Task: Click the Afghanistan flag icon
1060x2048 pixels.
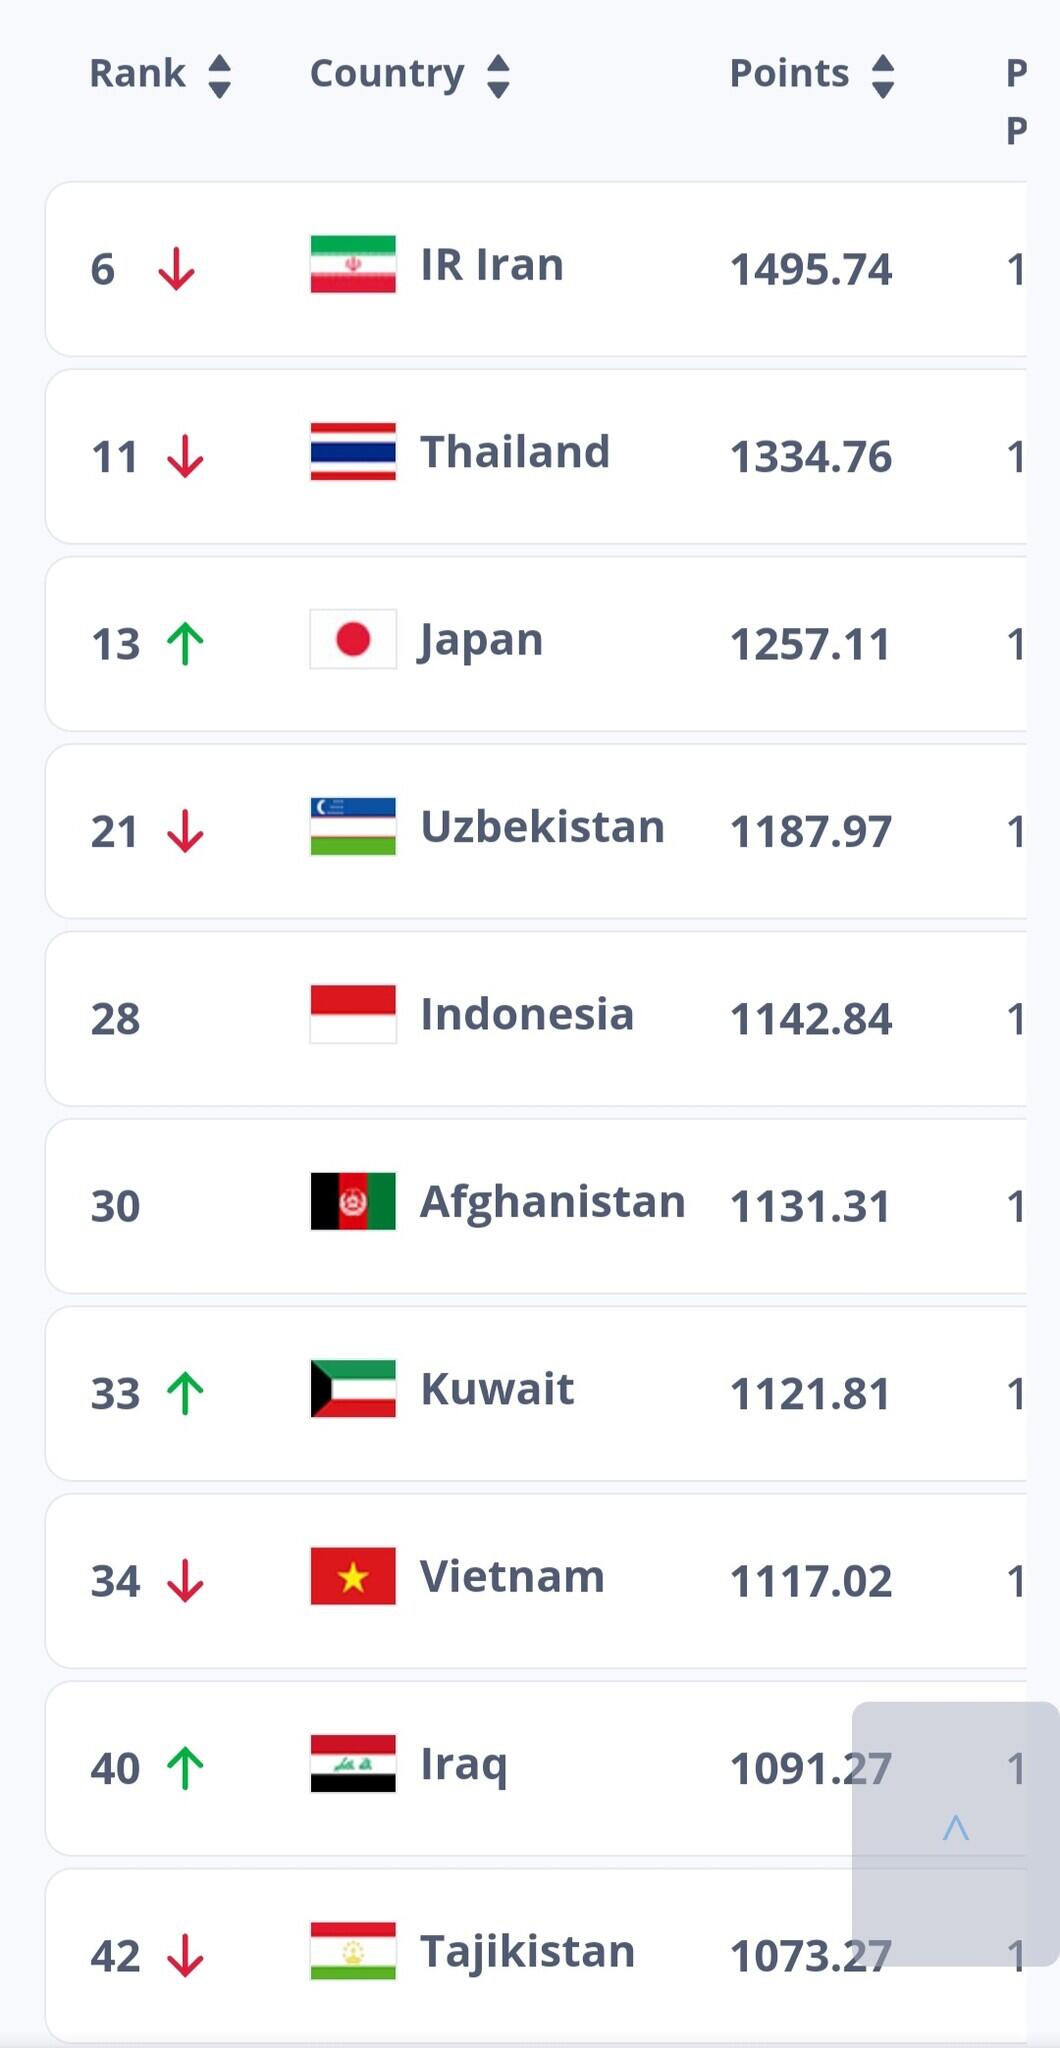Action: pos(353,1201)
